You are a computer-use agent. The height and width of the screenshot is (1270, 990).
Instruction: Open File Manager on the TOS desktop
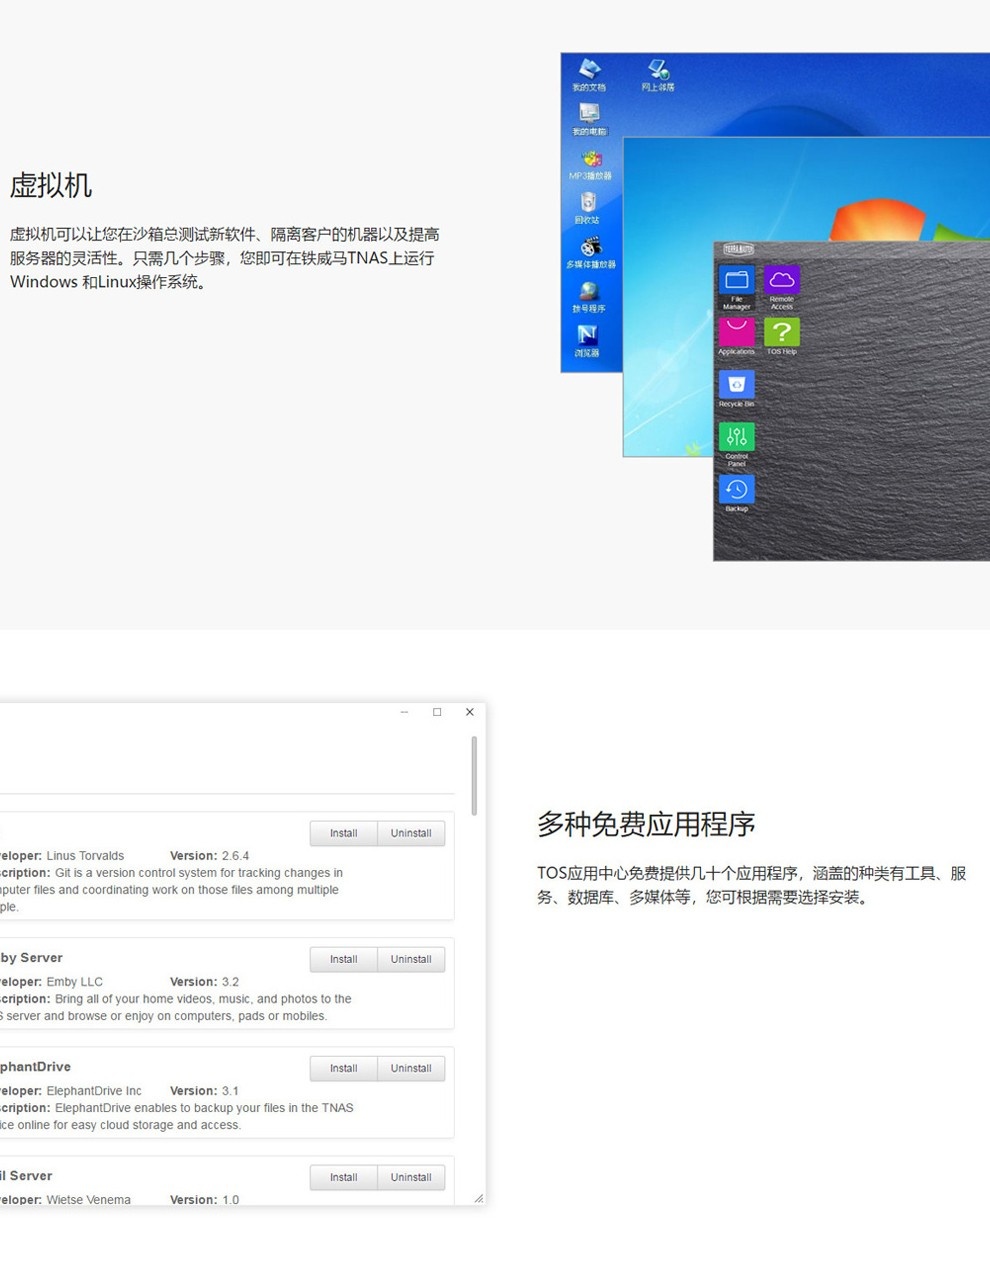[737, 287]
